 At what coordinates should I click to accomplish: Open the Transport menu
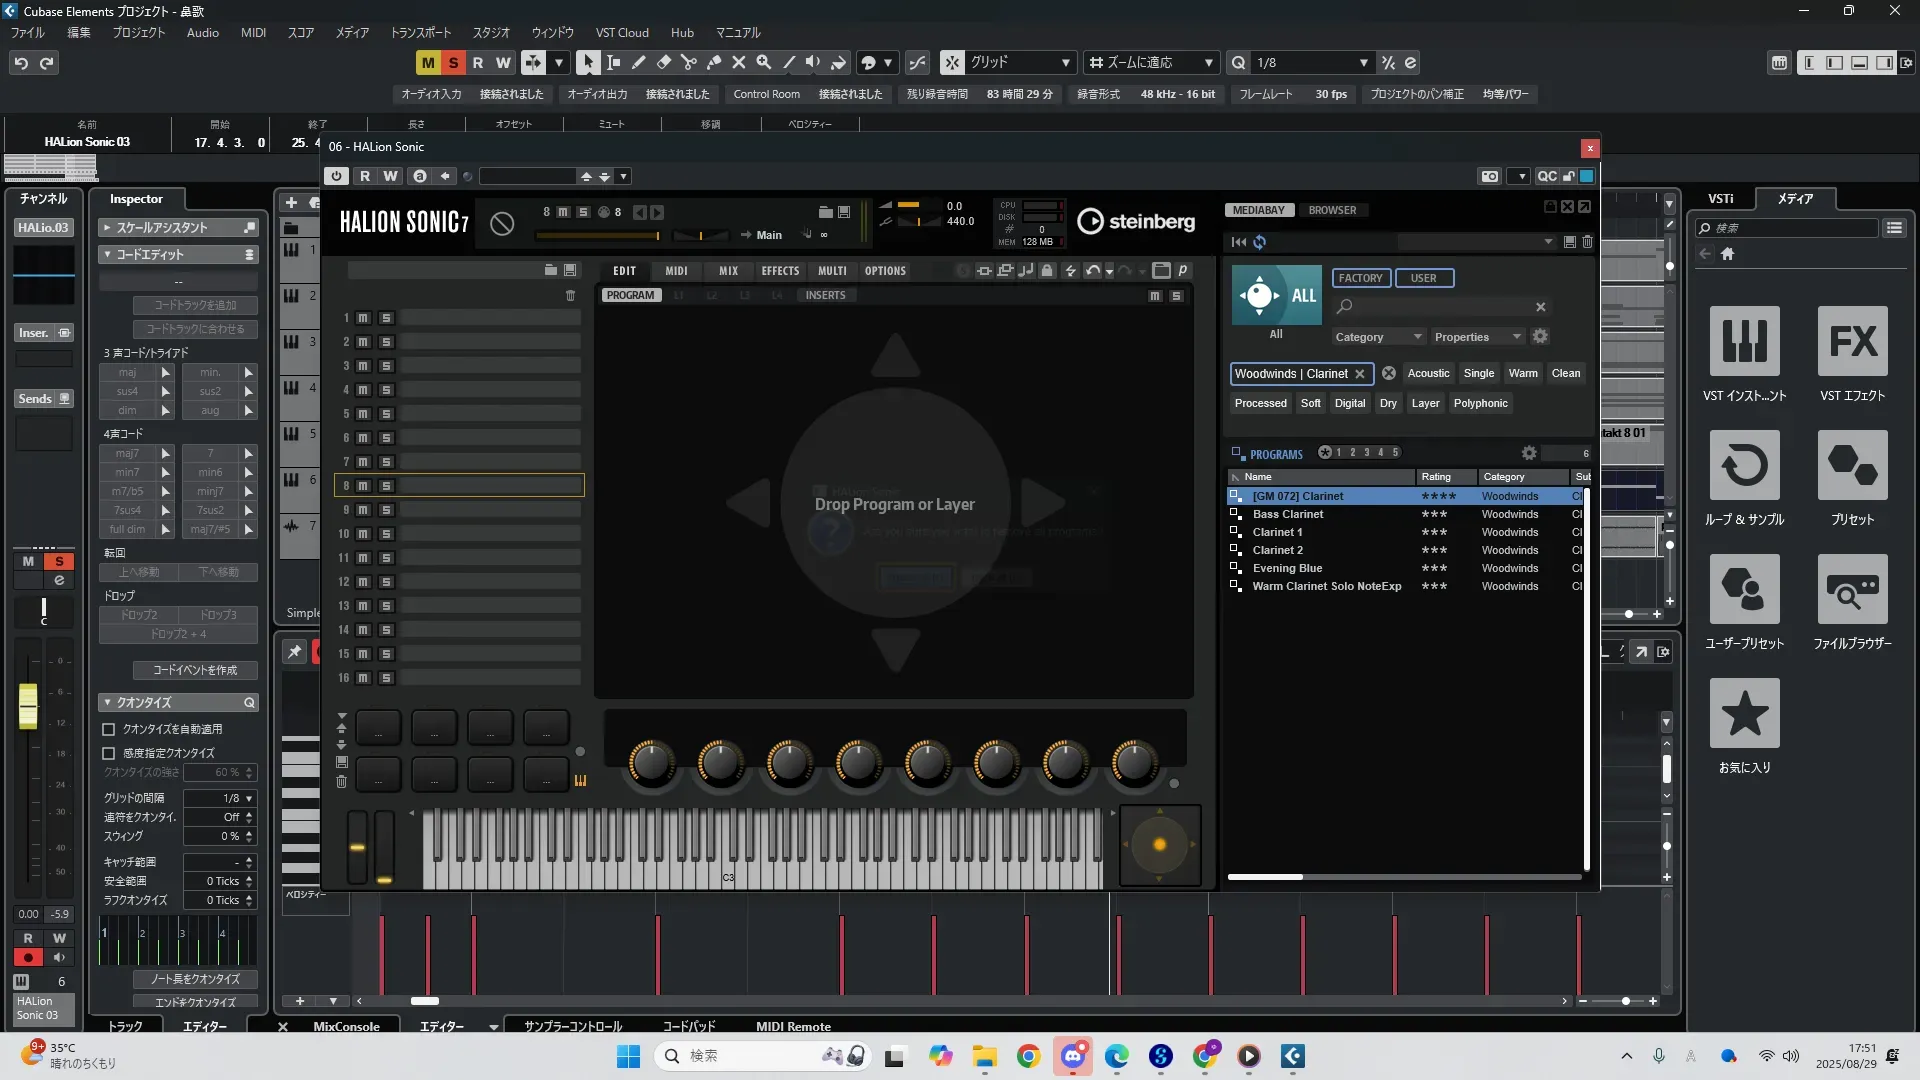coord(420,33)
